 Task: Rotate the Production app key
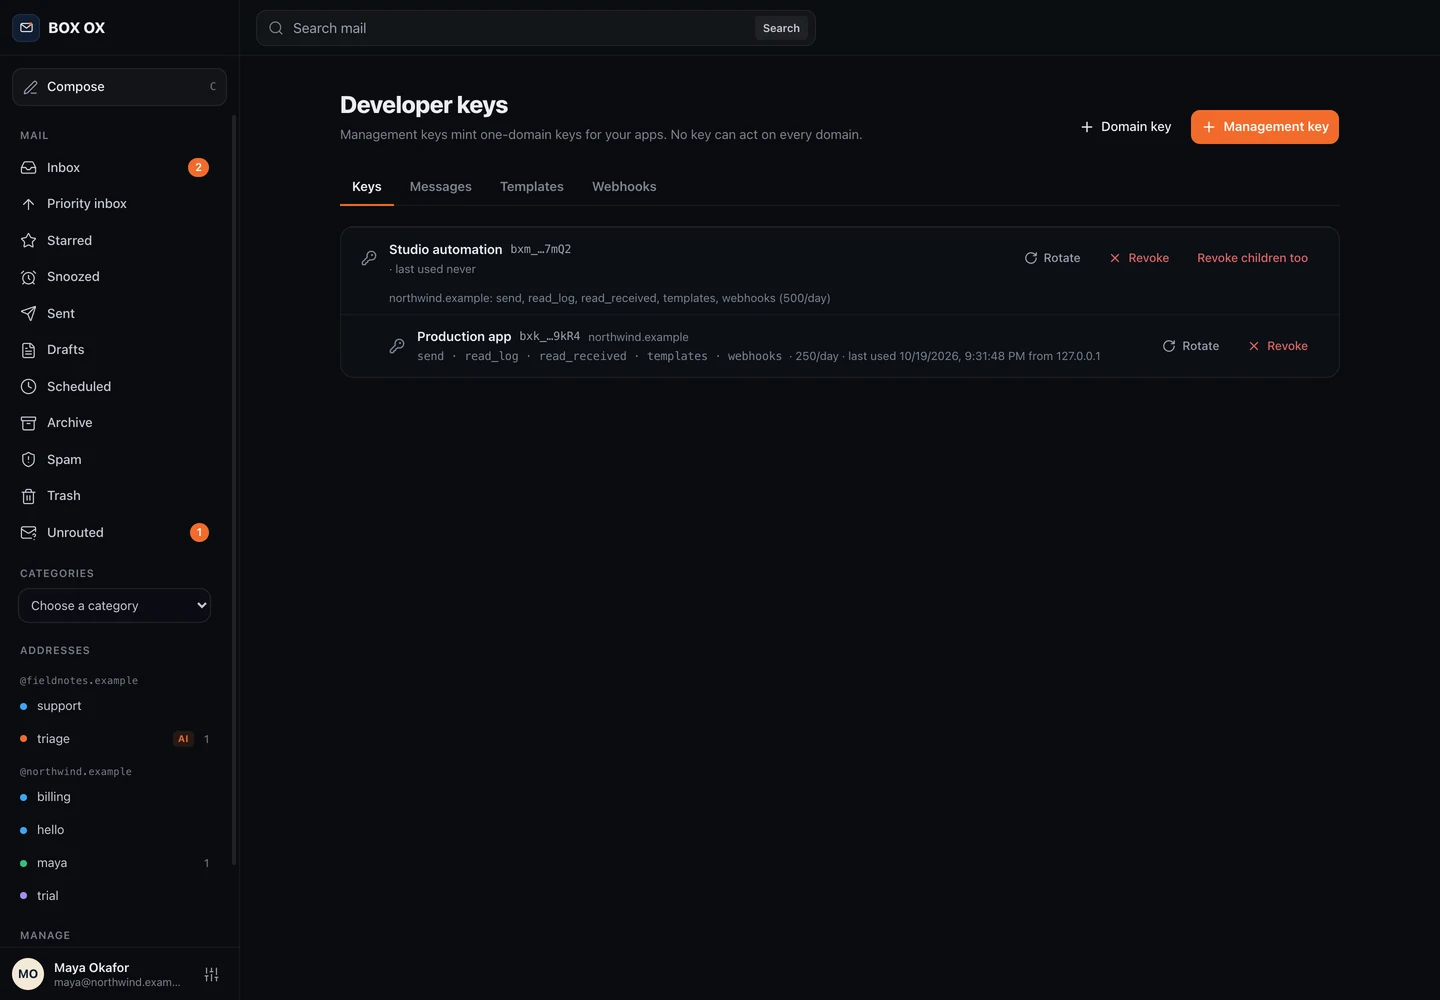tap(1191, 346)
